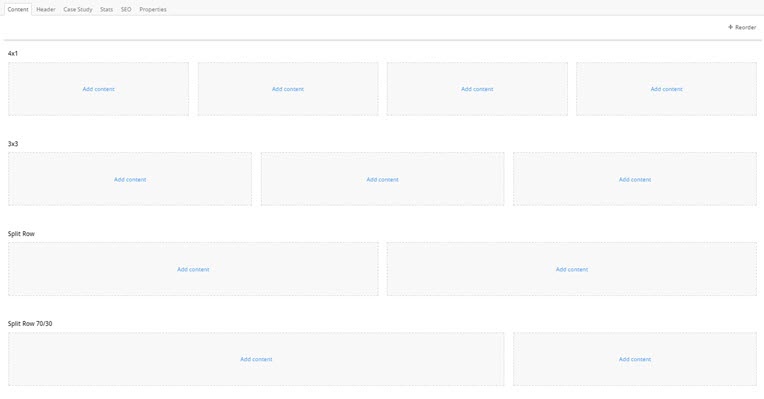Add content to left Split Row cell
This screenshot has height=399, width=764.
193,269
